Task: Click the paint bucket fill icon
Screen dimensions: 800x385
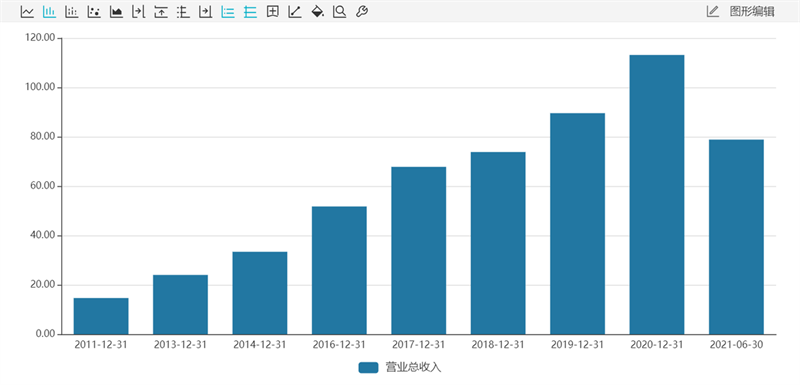Action: coord(317,11)
